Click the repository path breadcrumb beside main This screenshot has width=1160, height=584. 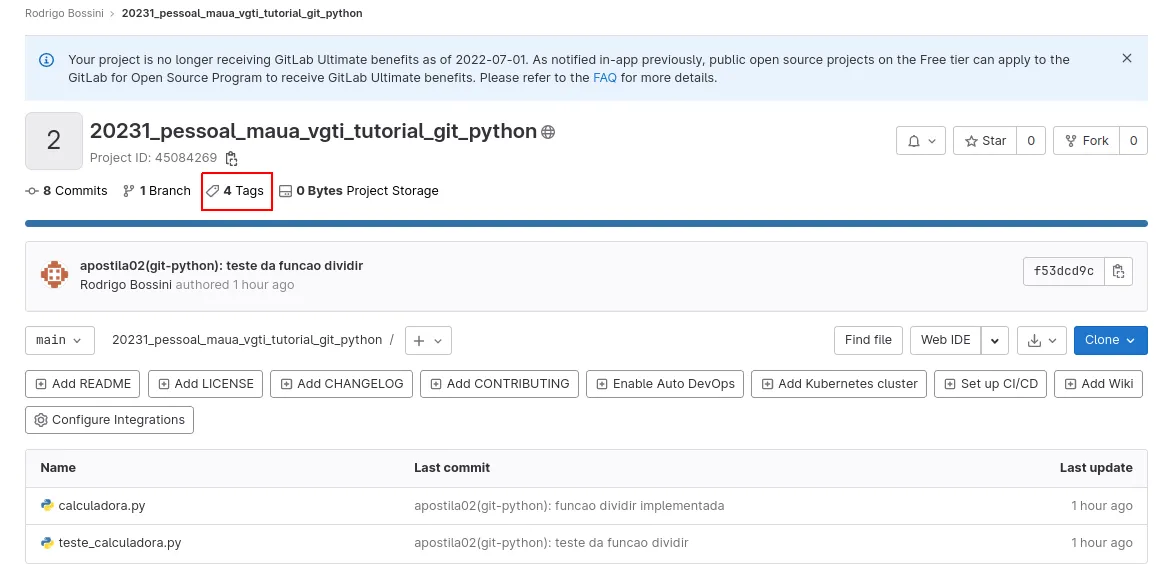(x=247, y=340)
